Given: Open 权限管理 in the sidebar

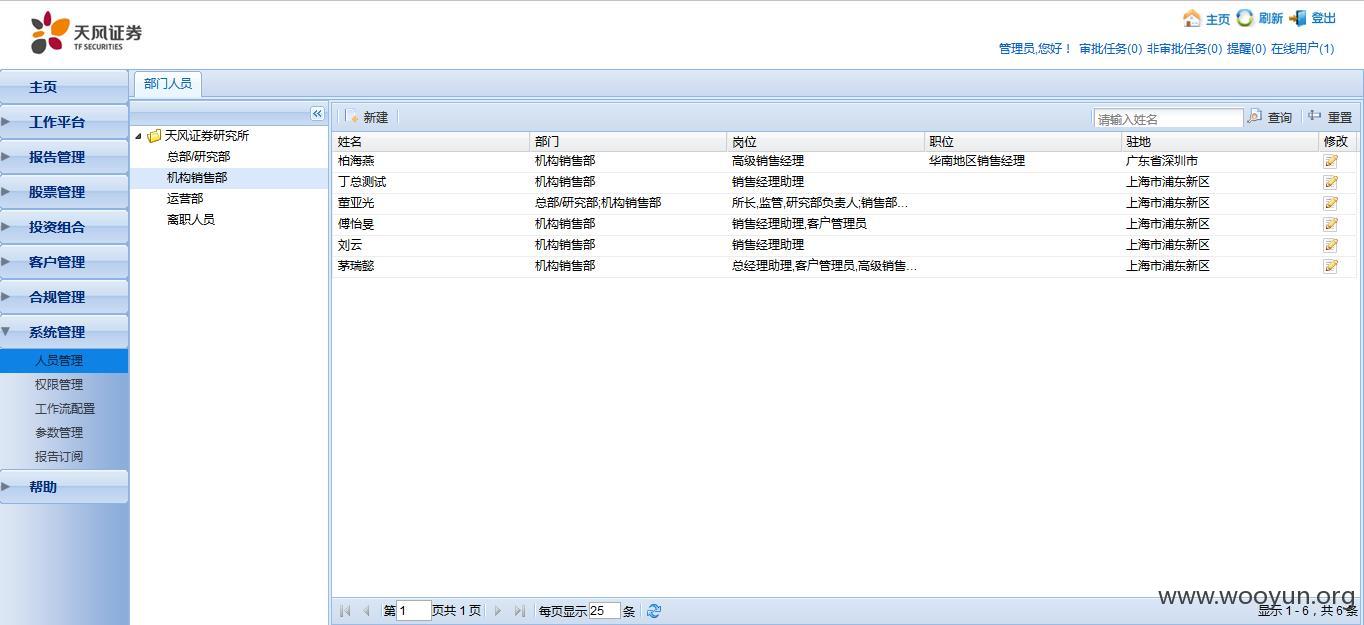Looking at the screenshot, I should tap(59, 385).
